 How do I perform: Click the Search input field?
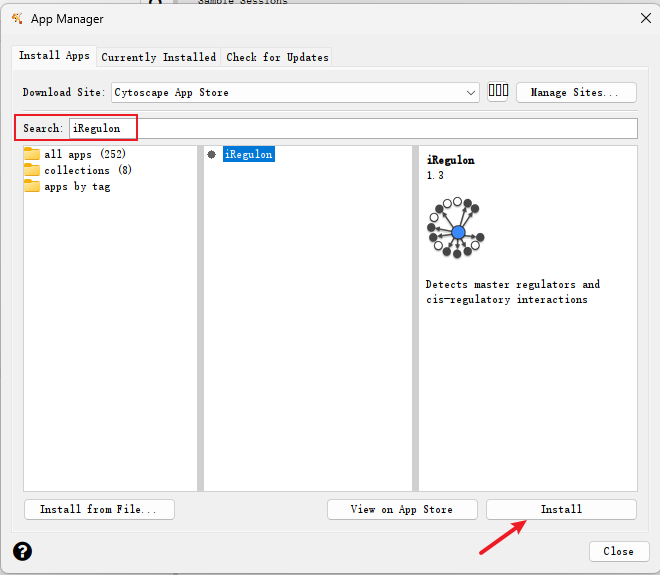[353, 128]
